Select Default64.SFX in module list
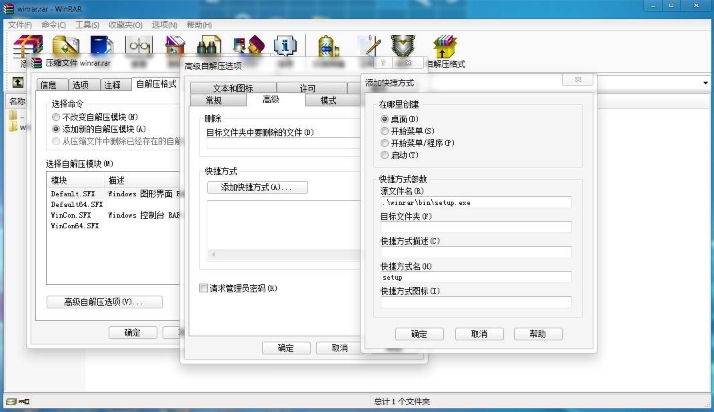Screen dimensions: 714x412 tap(76, 204)
